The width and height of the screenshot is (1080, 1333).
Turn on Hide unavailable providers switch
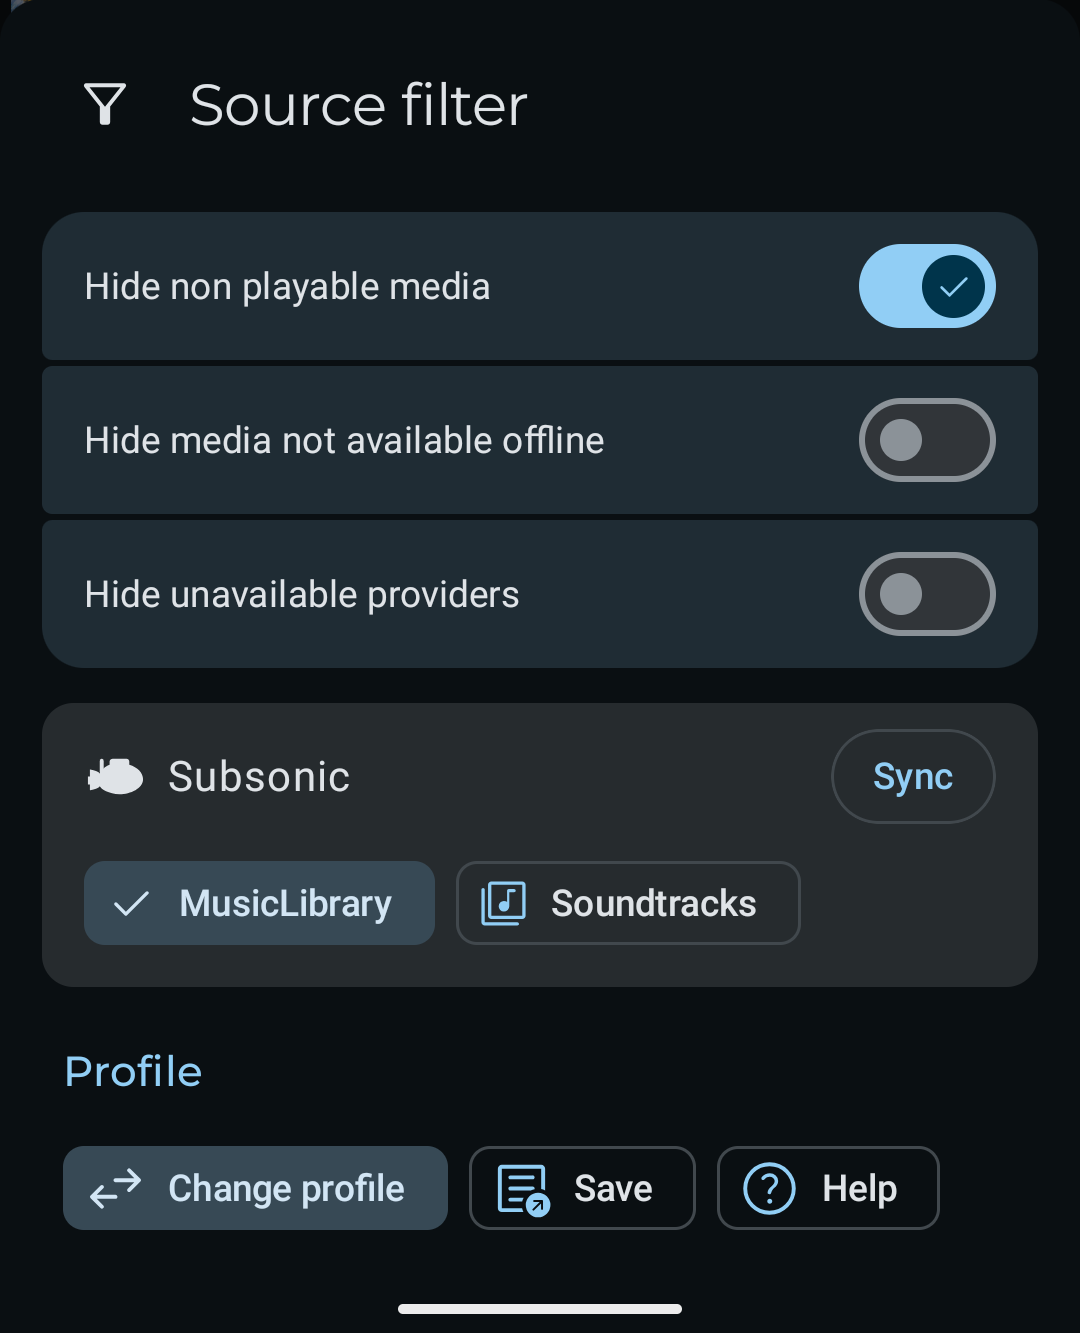point(927,595)
